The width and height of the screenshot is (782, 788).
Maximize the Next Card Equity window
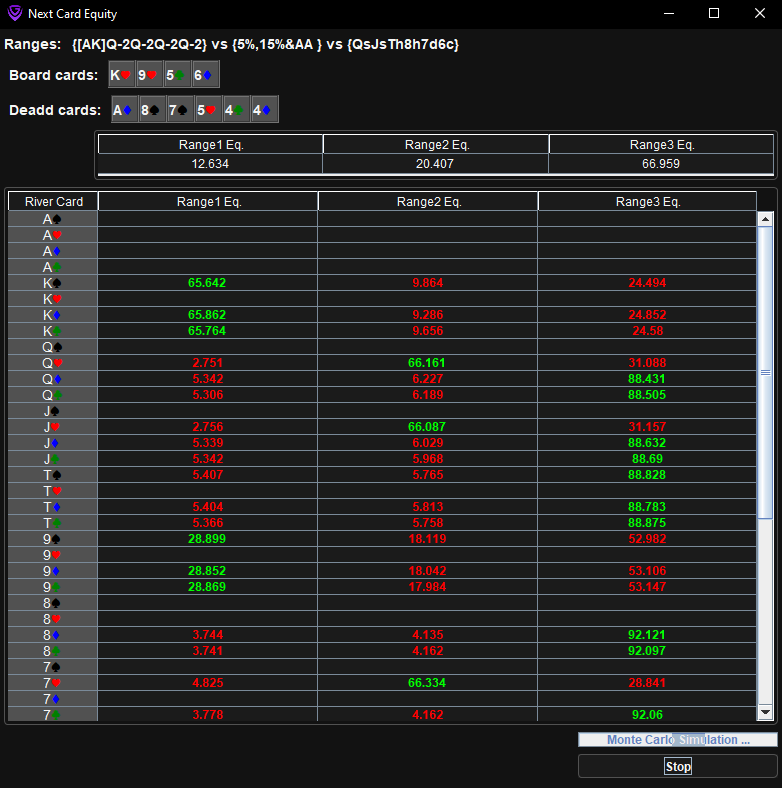pos(714,14)
